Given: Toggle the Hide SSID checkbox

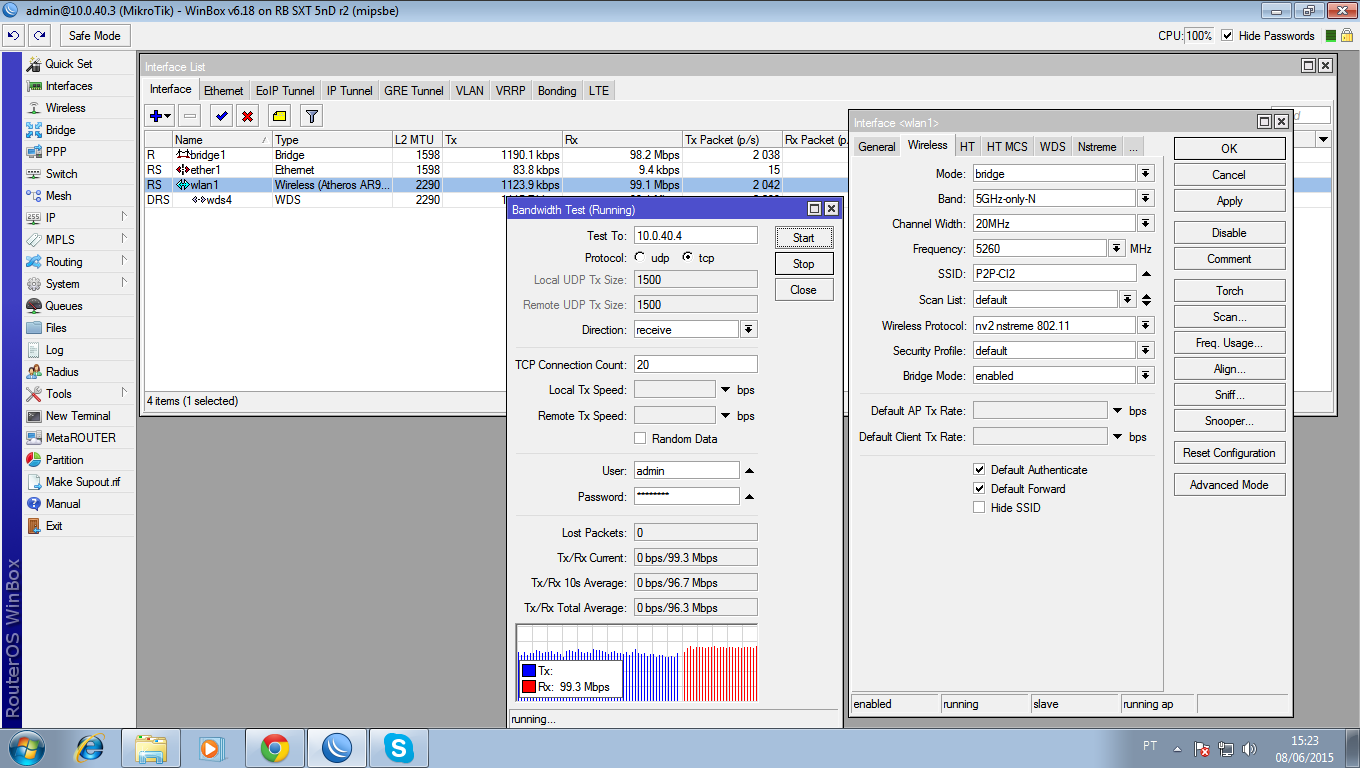Looking at the screenshot, I should [x=979, y=508].
